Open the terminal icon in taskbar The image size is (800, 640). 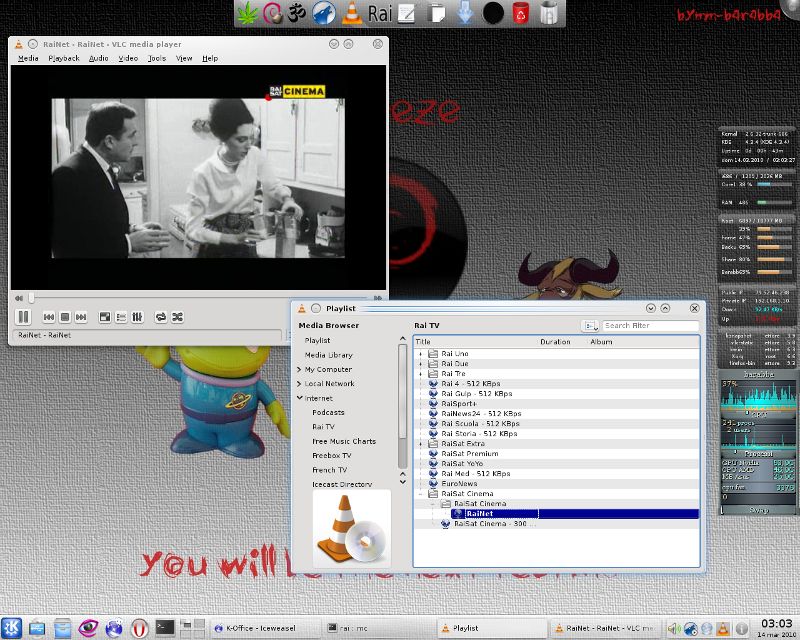tap(165, 627)
